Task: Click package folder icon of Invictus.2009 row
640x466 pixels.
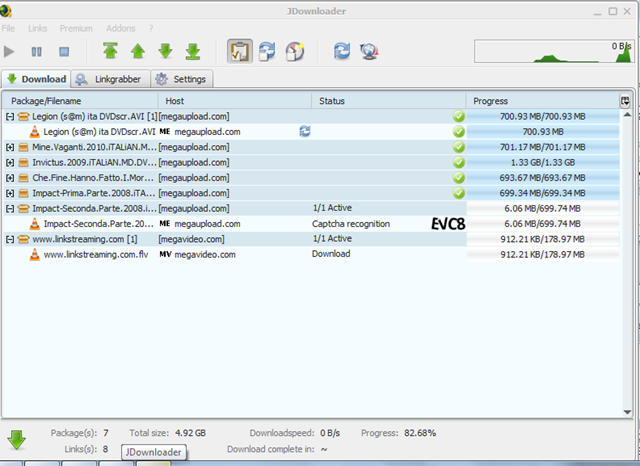Action: (x=24, y=163)
